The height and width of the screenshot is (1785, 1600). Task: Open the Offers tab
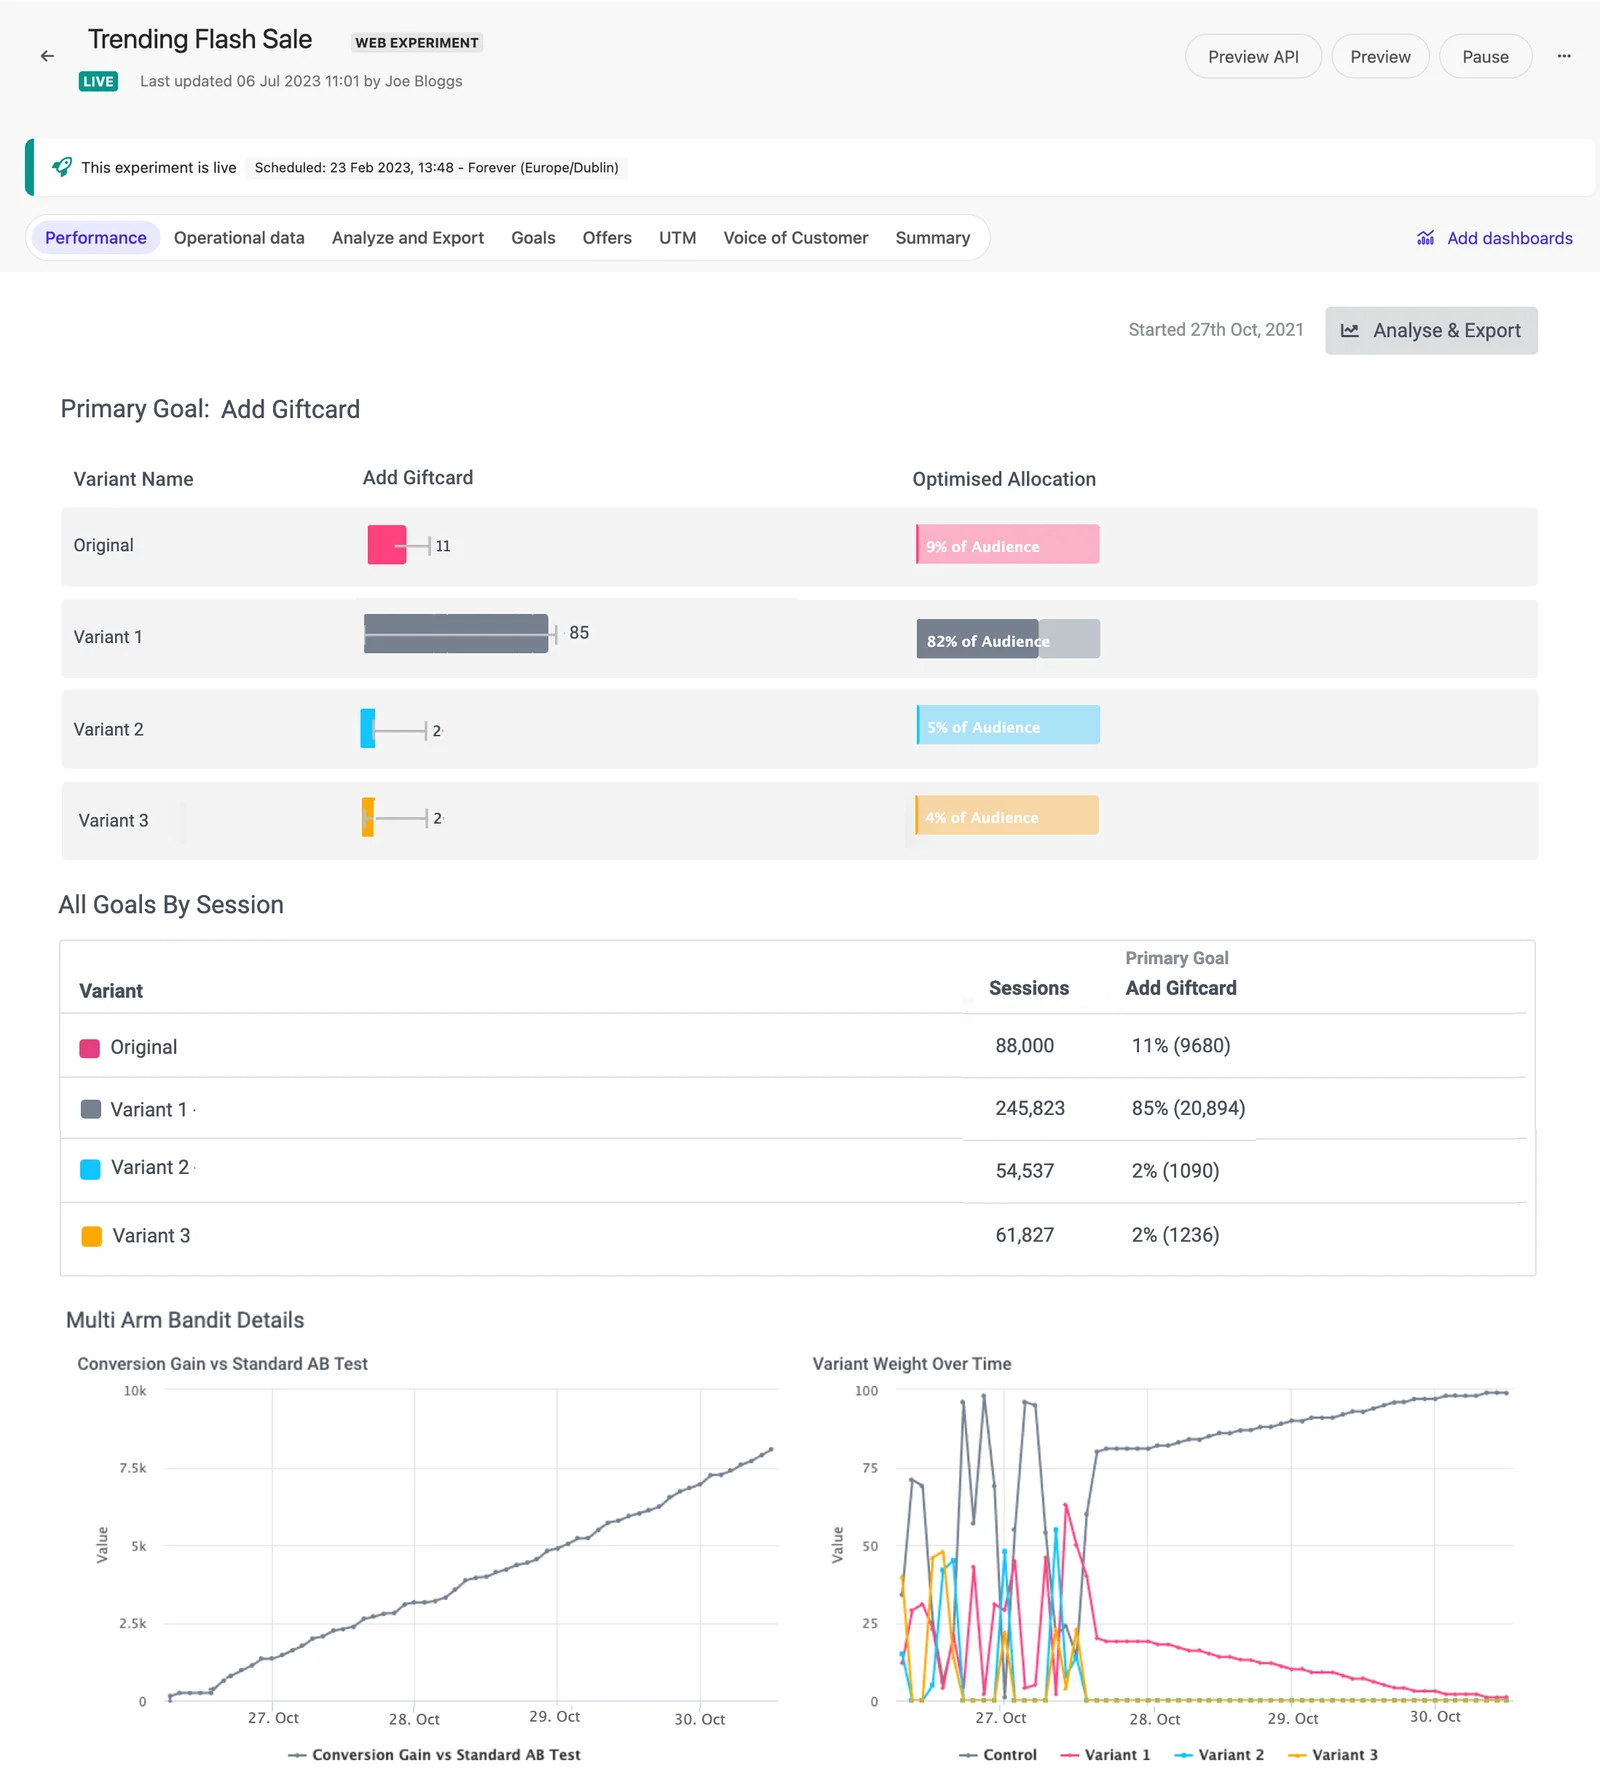[x=607, y=238]
